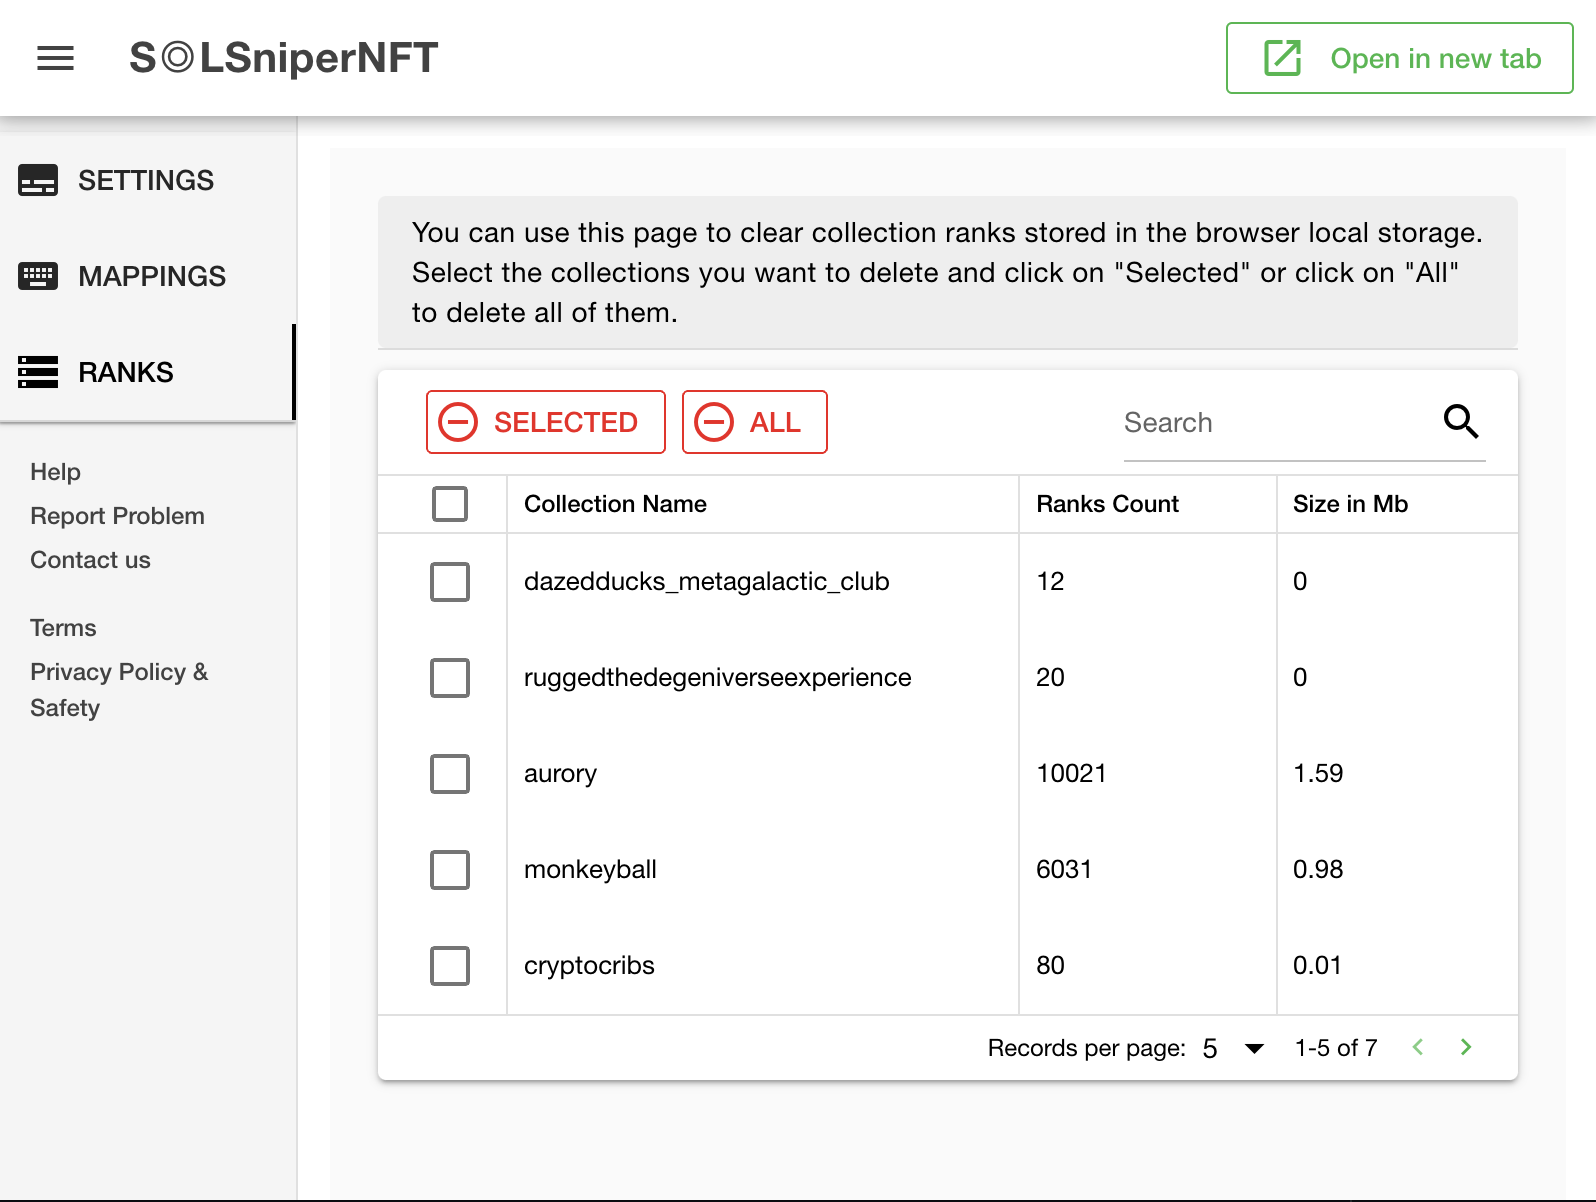1596x1202 pixels.
Task: Tick the cryptocribs row checkbox
Action: [450, 966]
